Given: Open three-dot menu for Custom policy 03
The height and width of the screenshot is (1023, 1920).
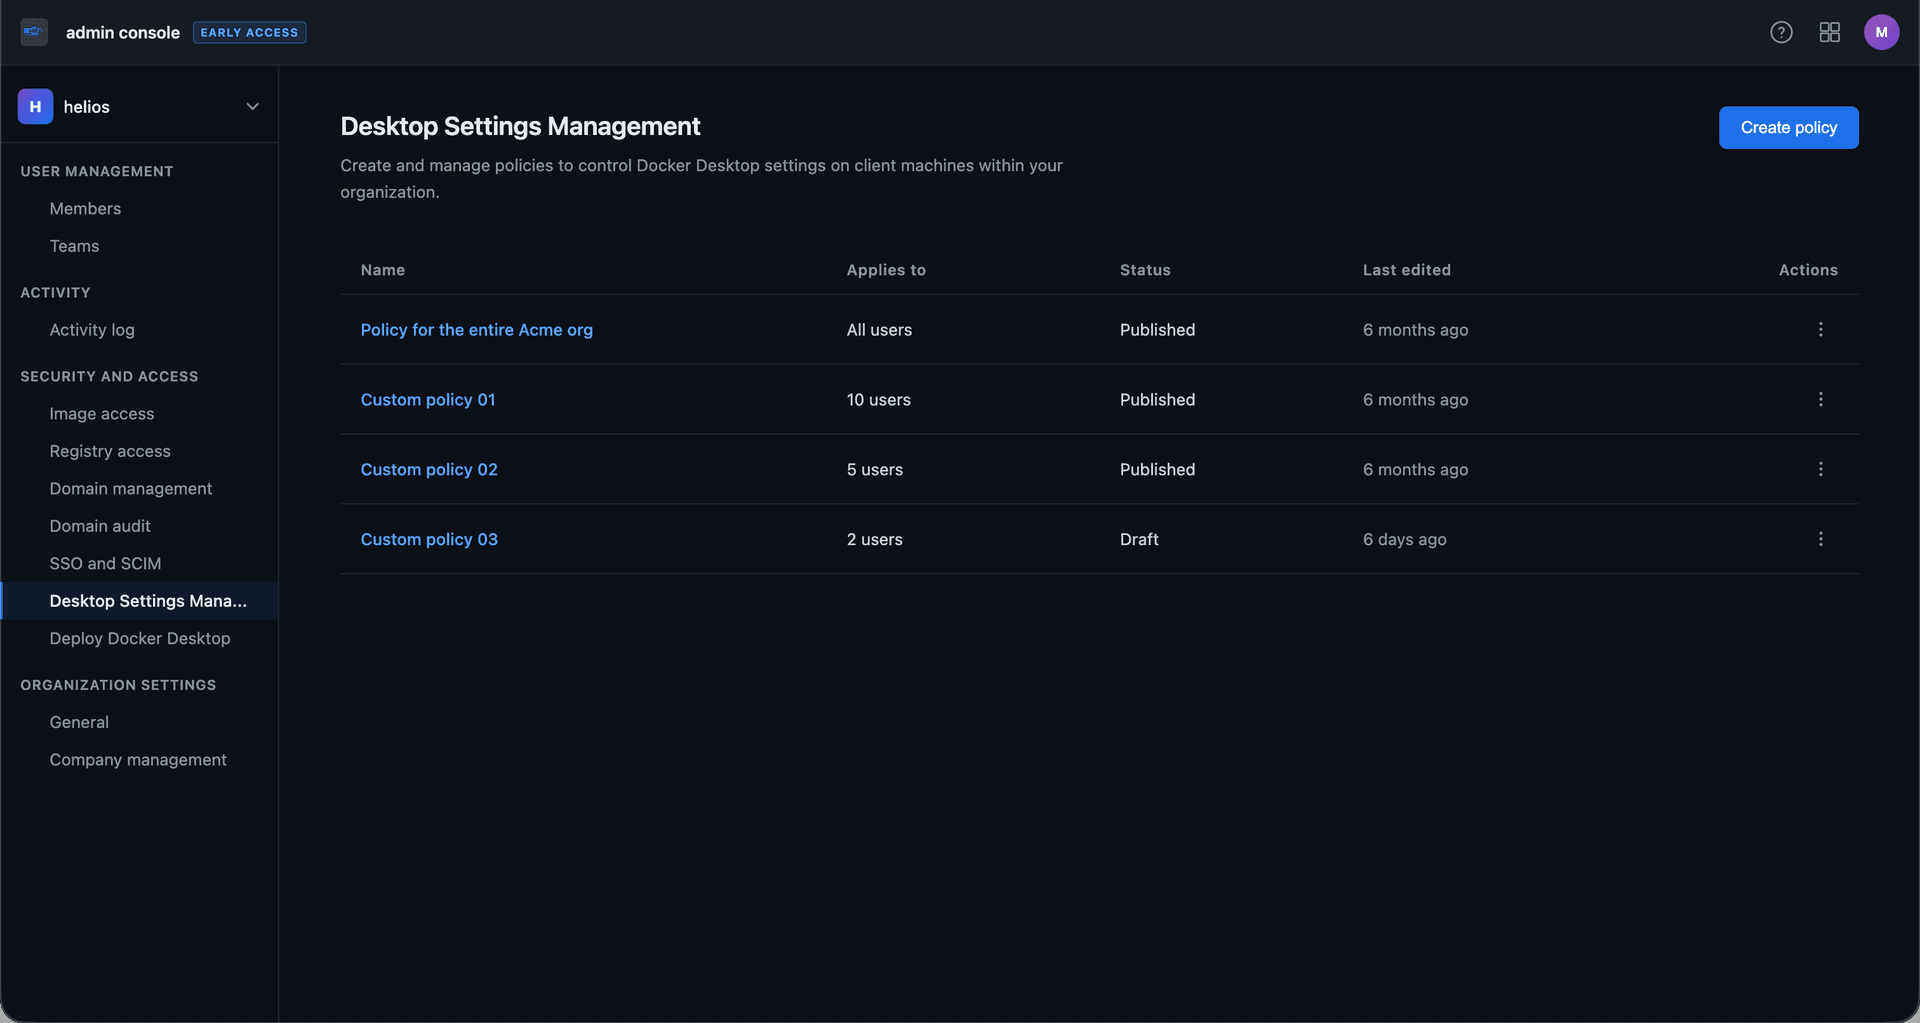Looking at the screenshot, I should 1820,539.
